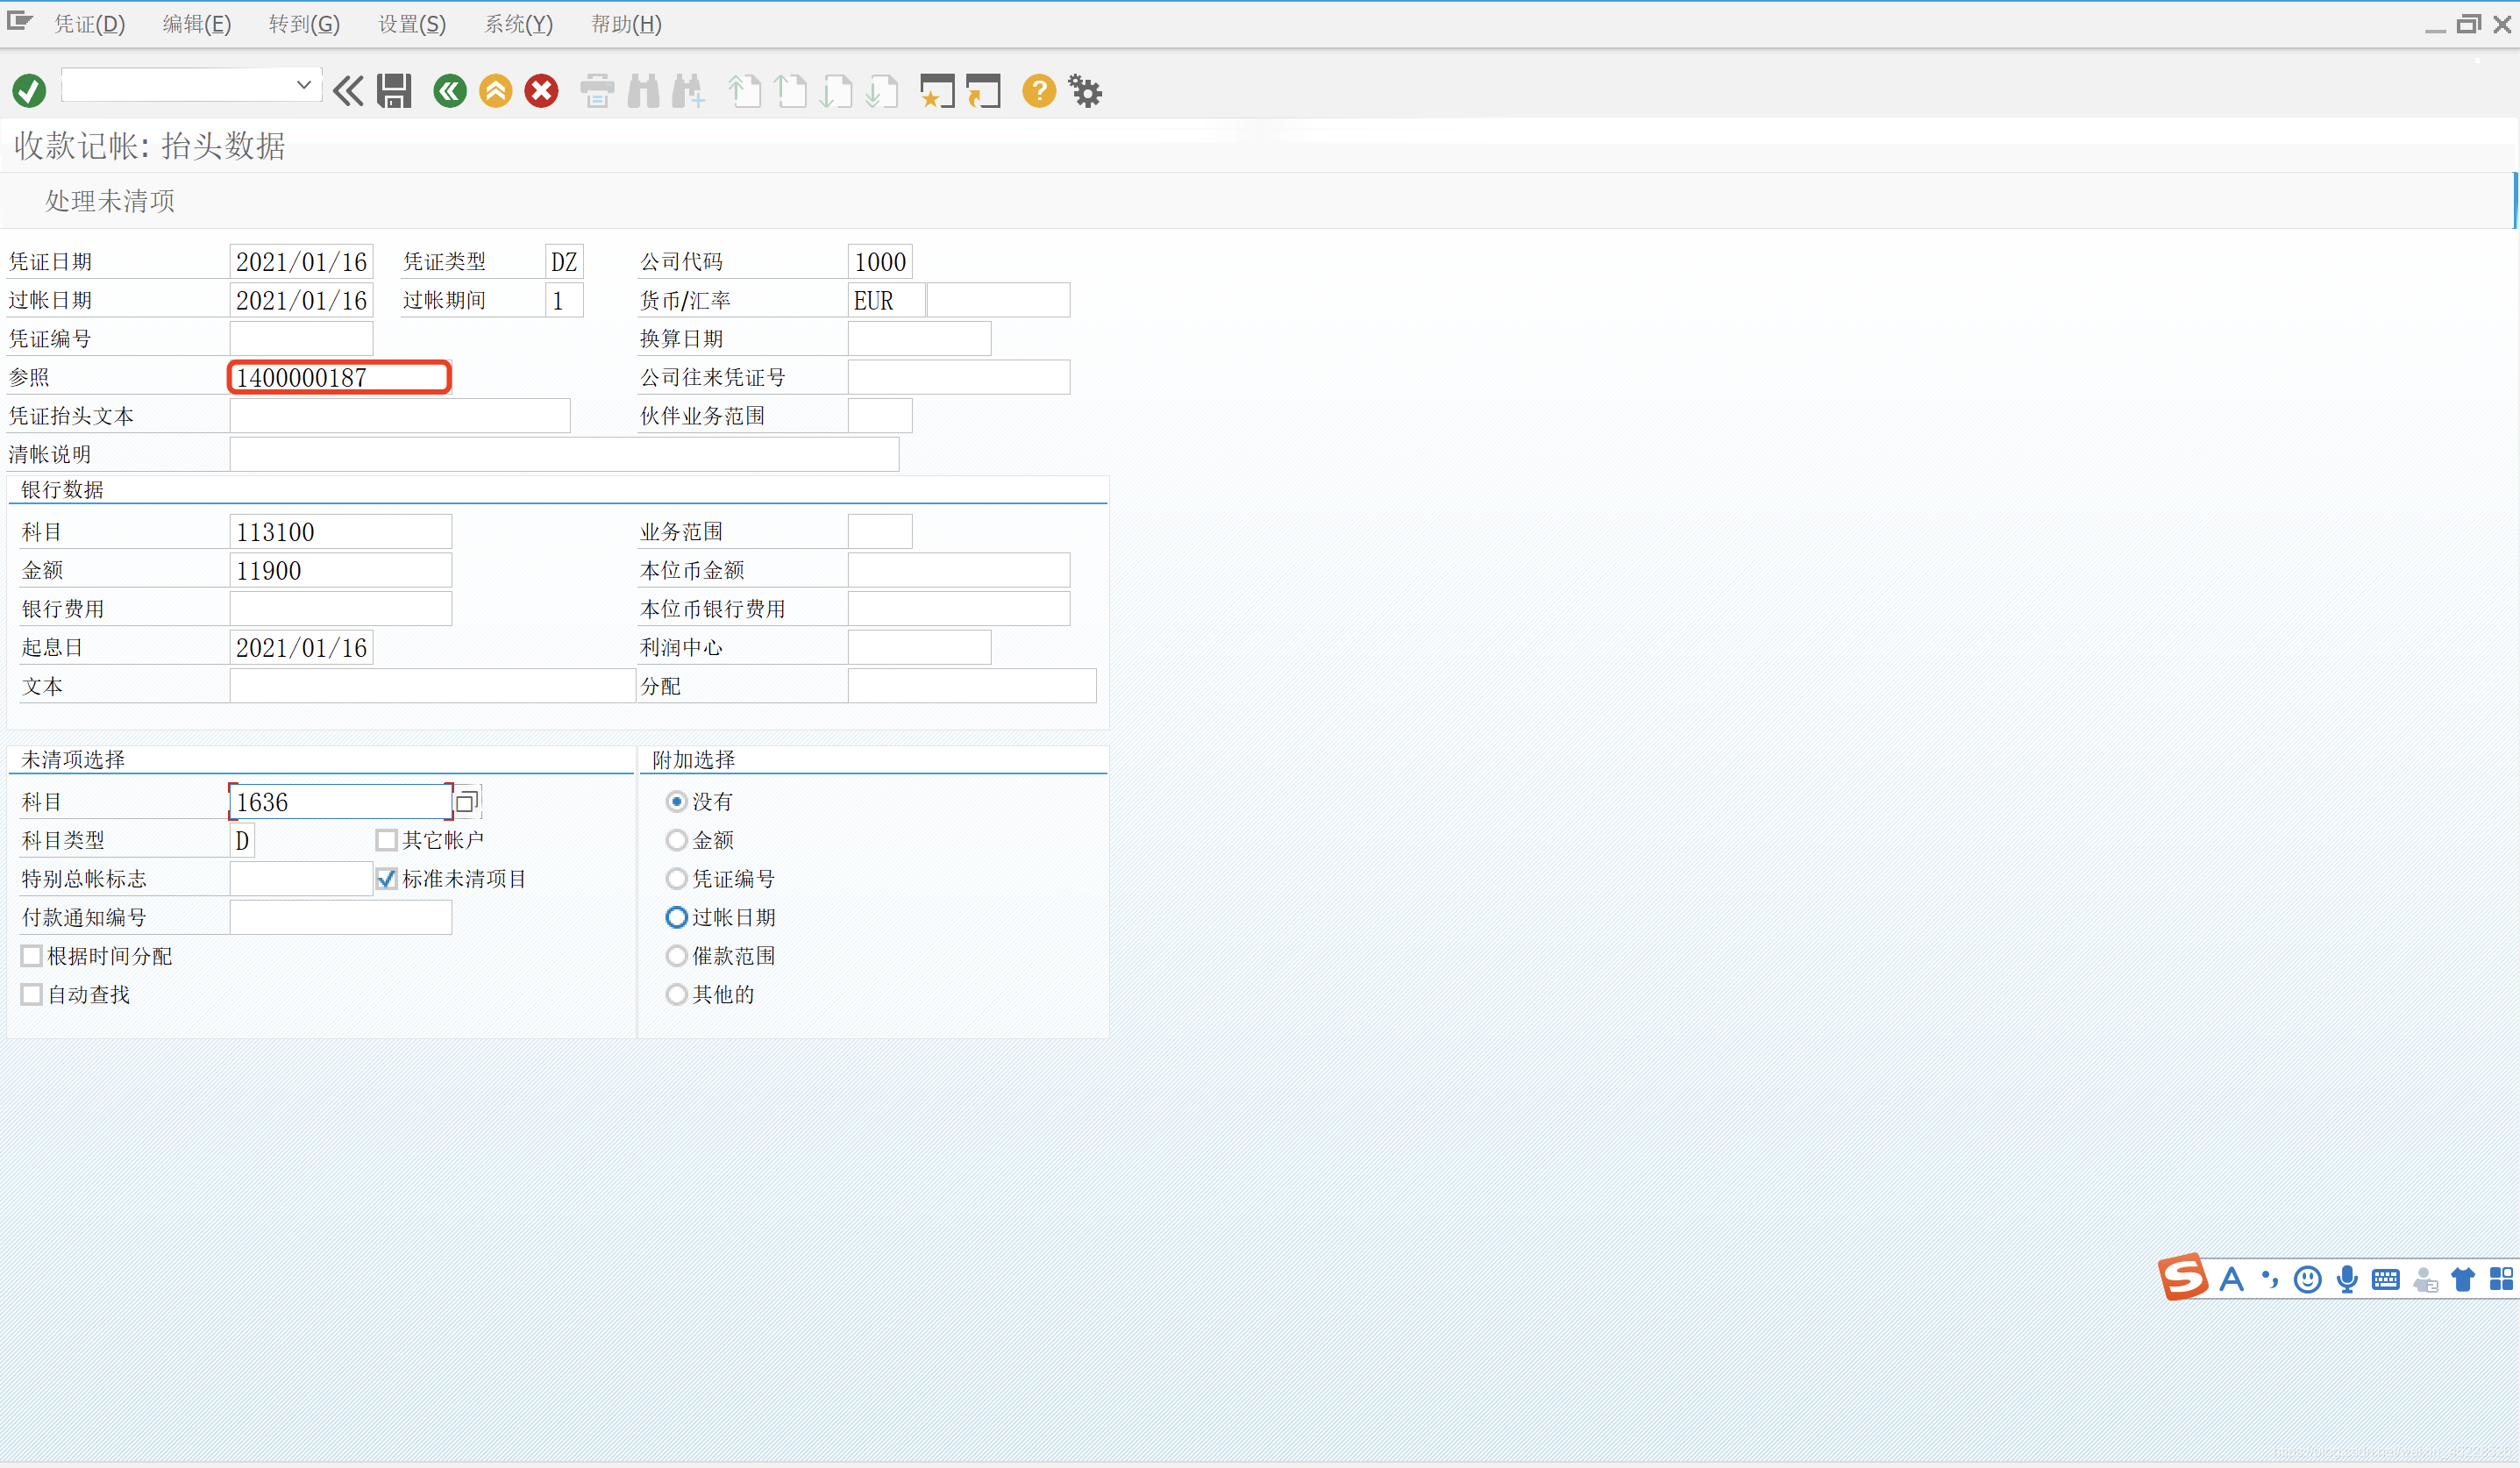The width and height of the screenshot is (2520, 1468).
Task: Click the red Cancel X icon
Action: [x=542, y=91]
